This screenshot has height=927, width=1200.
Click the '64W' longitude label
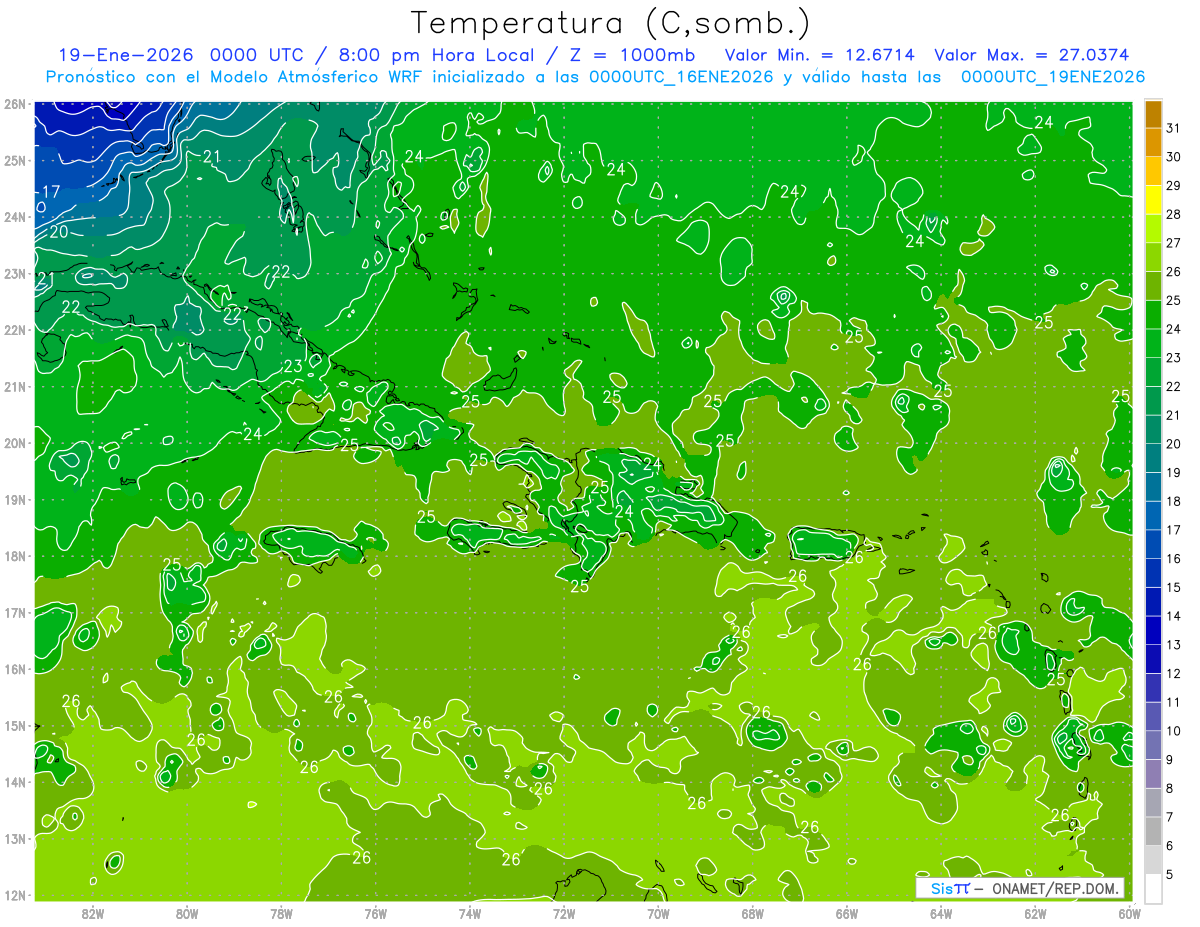[941, 914]
